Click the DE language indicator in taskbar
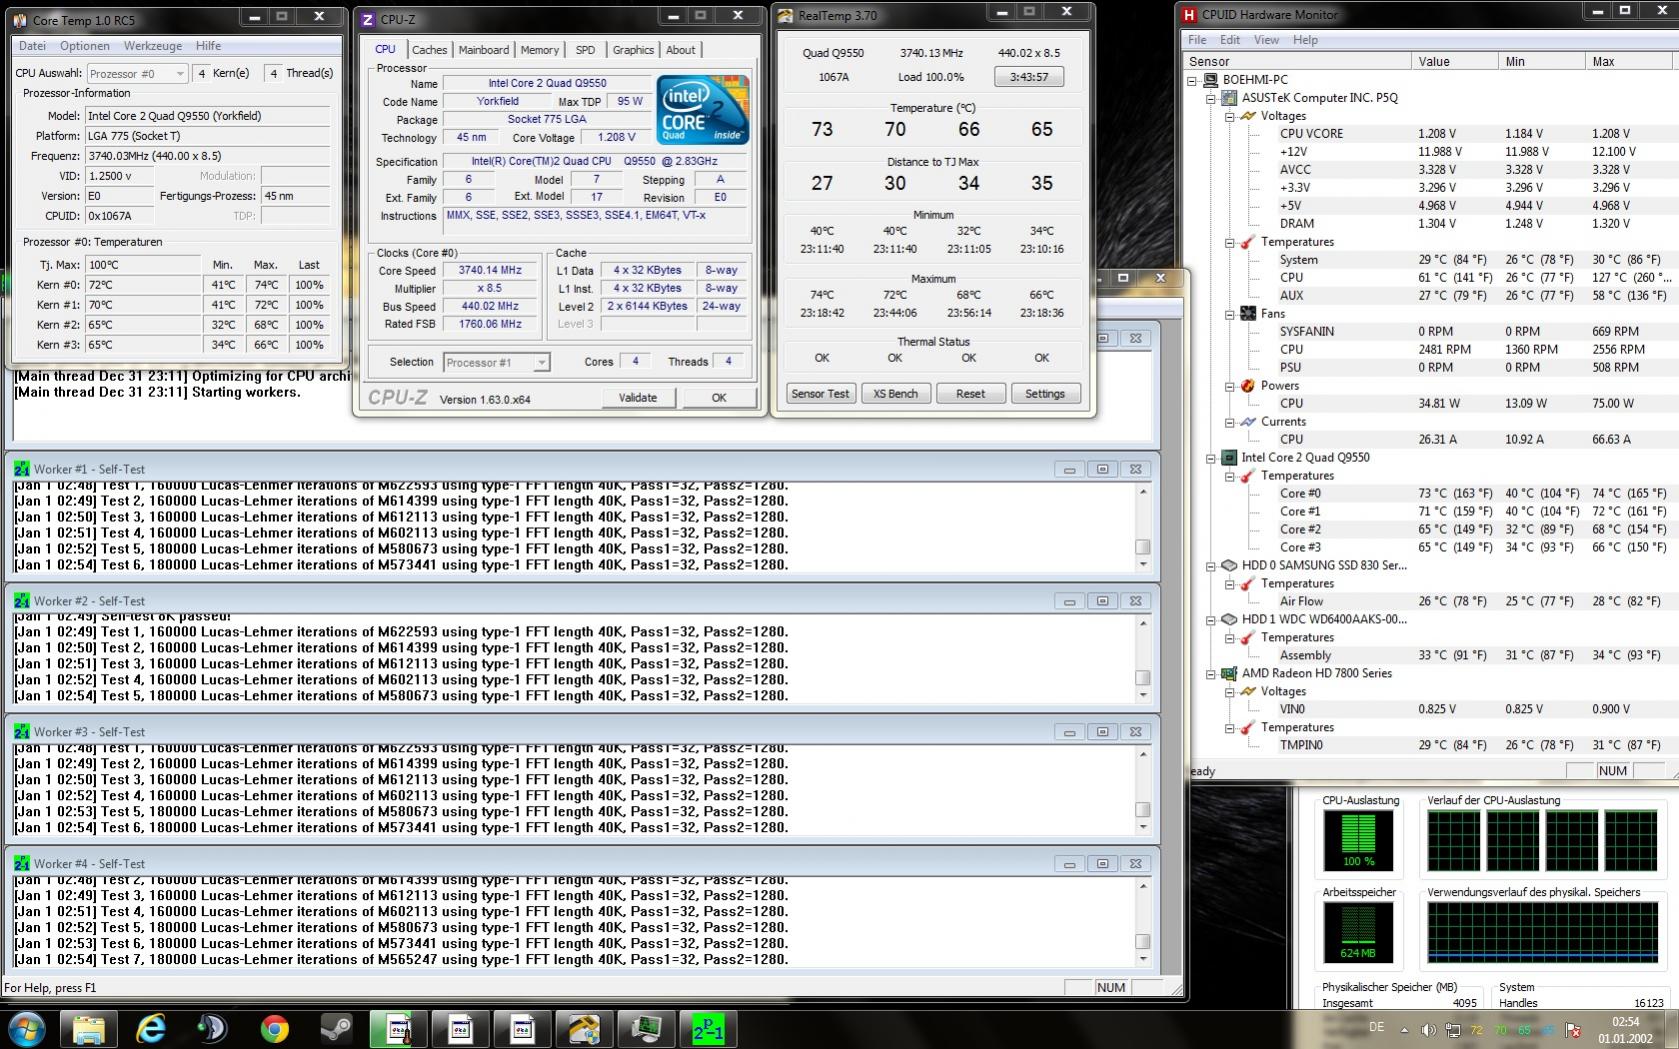 (x=1376, y=1027)
